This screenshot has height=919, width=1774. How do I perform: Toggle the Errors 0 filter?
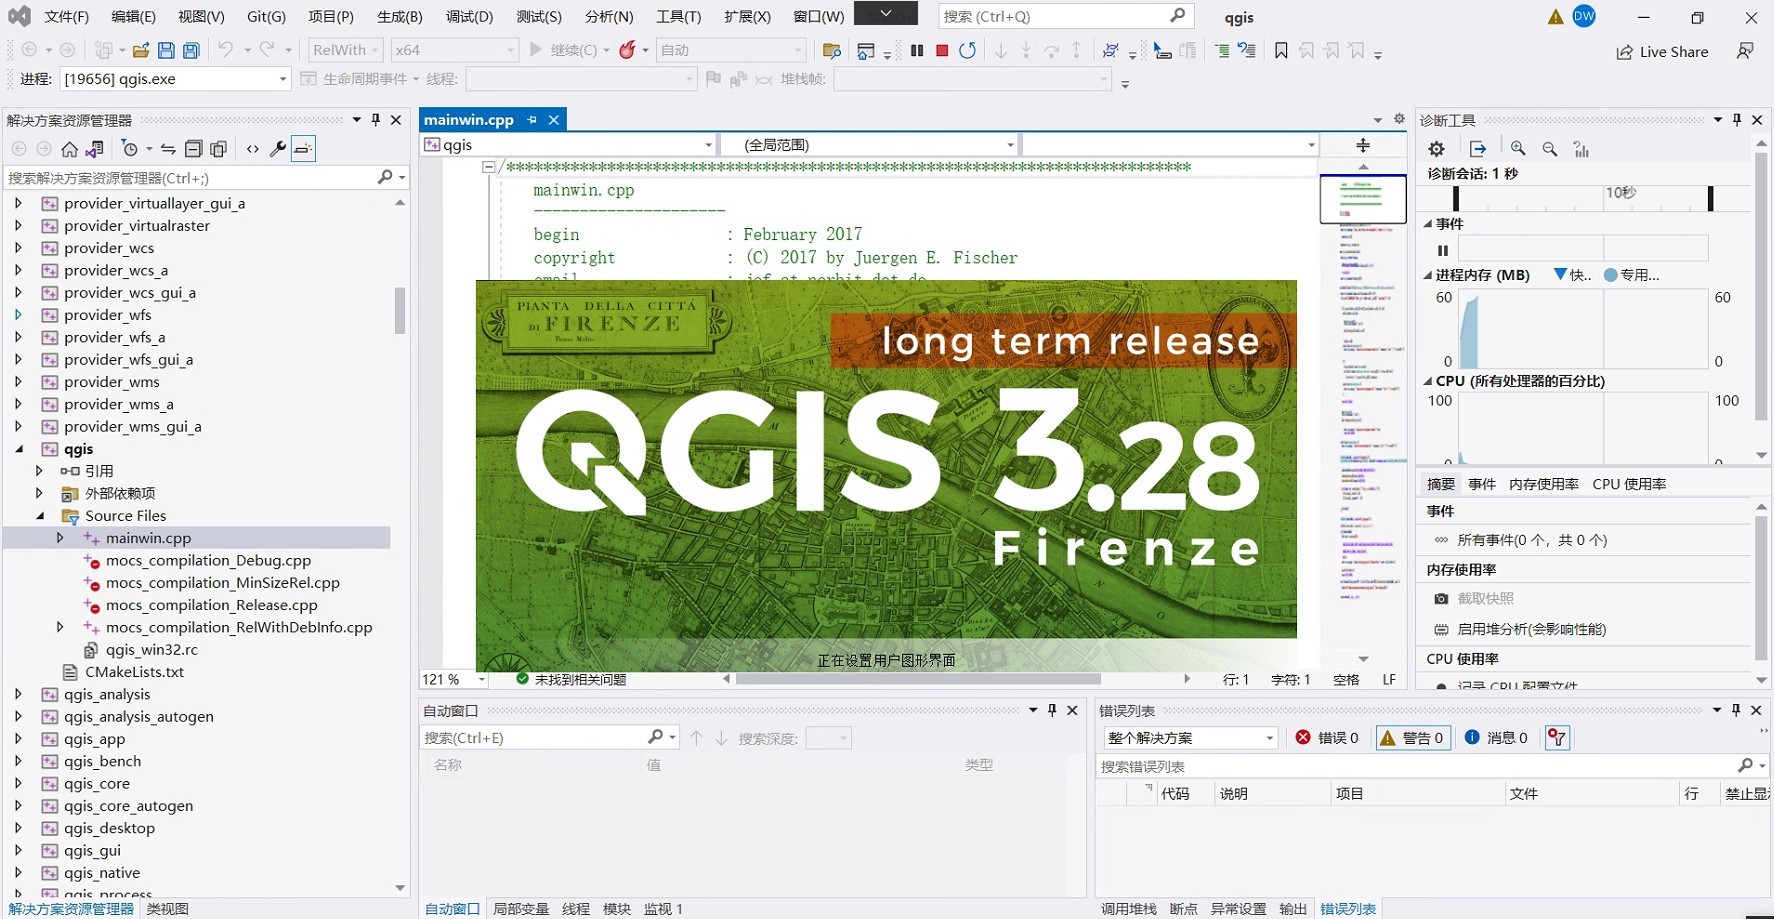[1327, 738]
